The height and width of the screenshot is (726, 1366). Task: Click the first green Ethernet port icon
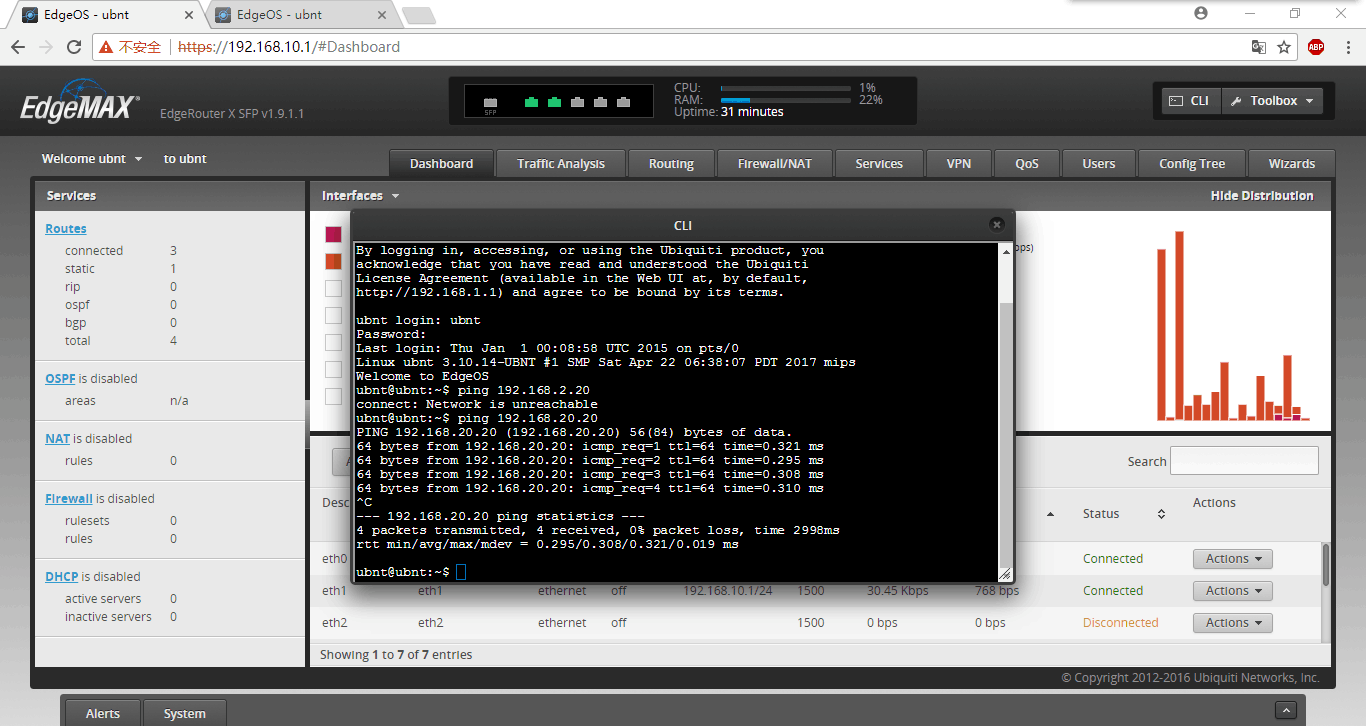pos(531,102)
